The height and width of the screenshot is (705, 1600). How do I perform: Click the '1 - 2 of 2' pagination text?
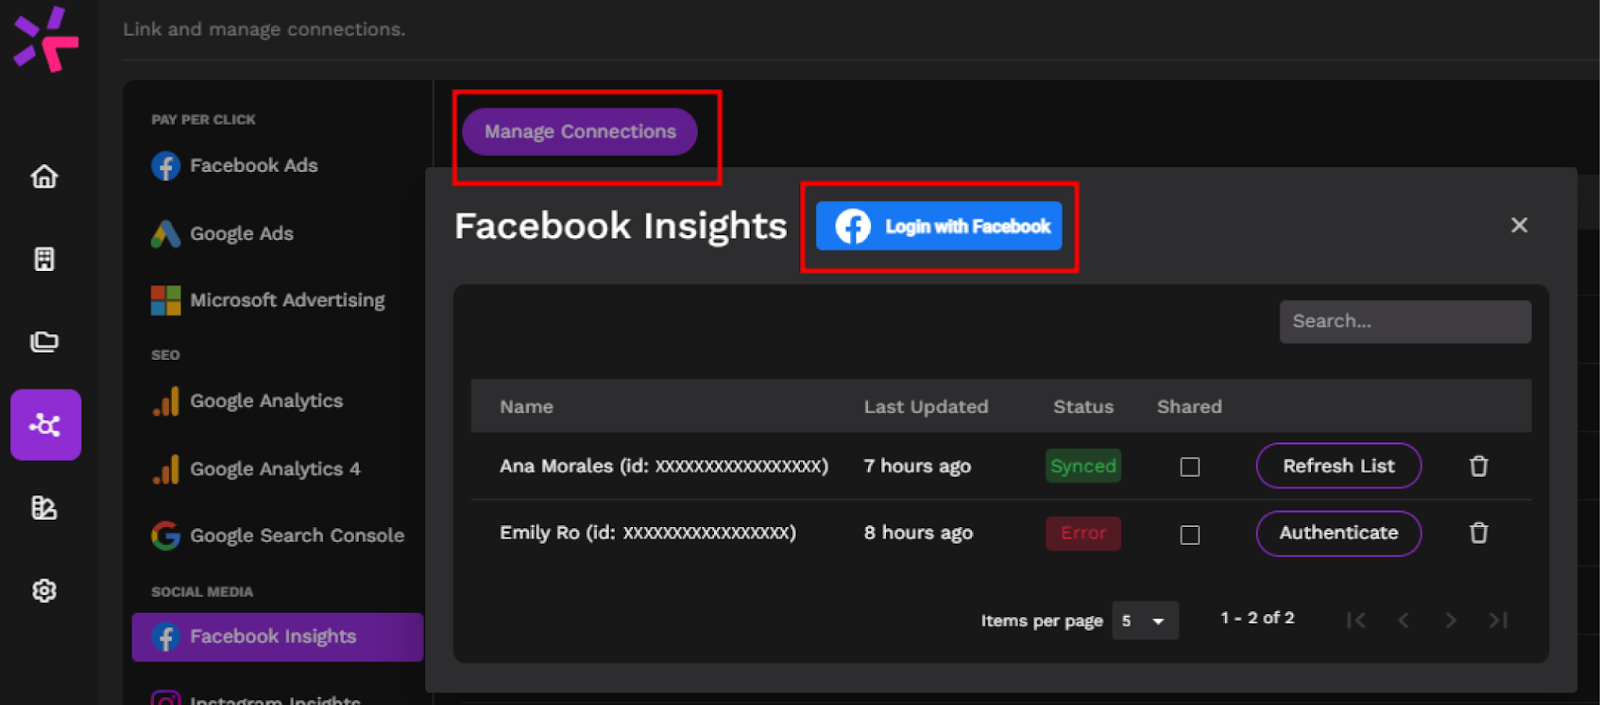1257,618
